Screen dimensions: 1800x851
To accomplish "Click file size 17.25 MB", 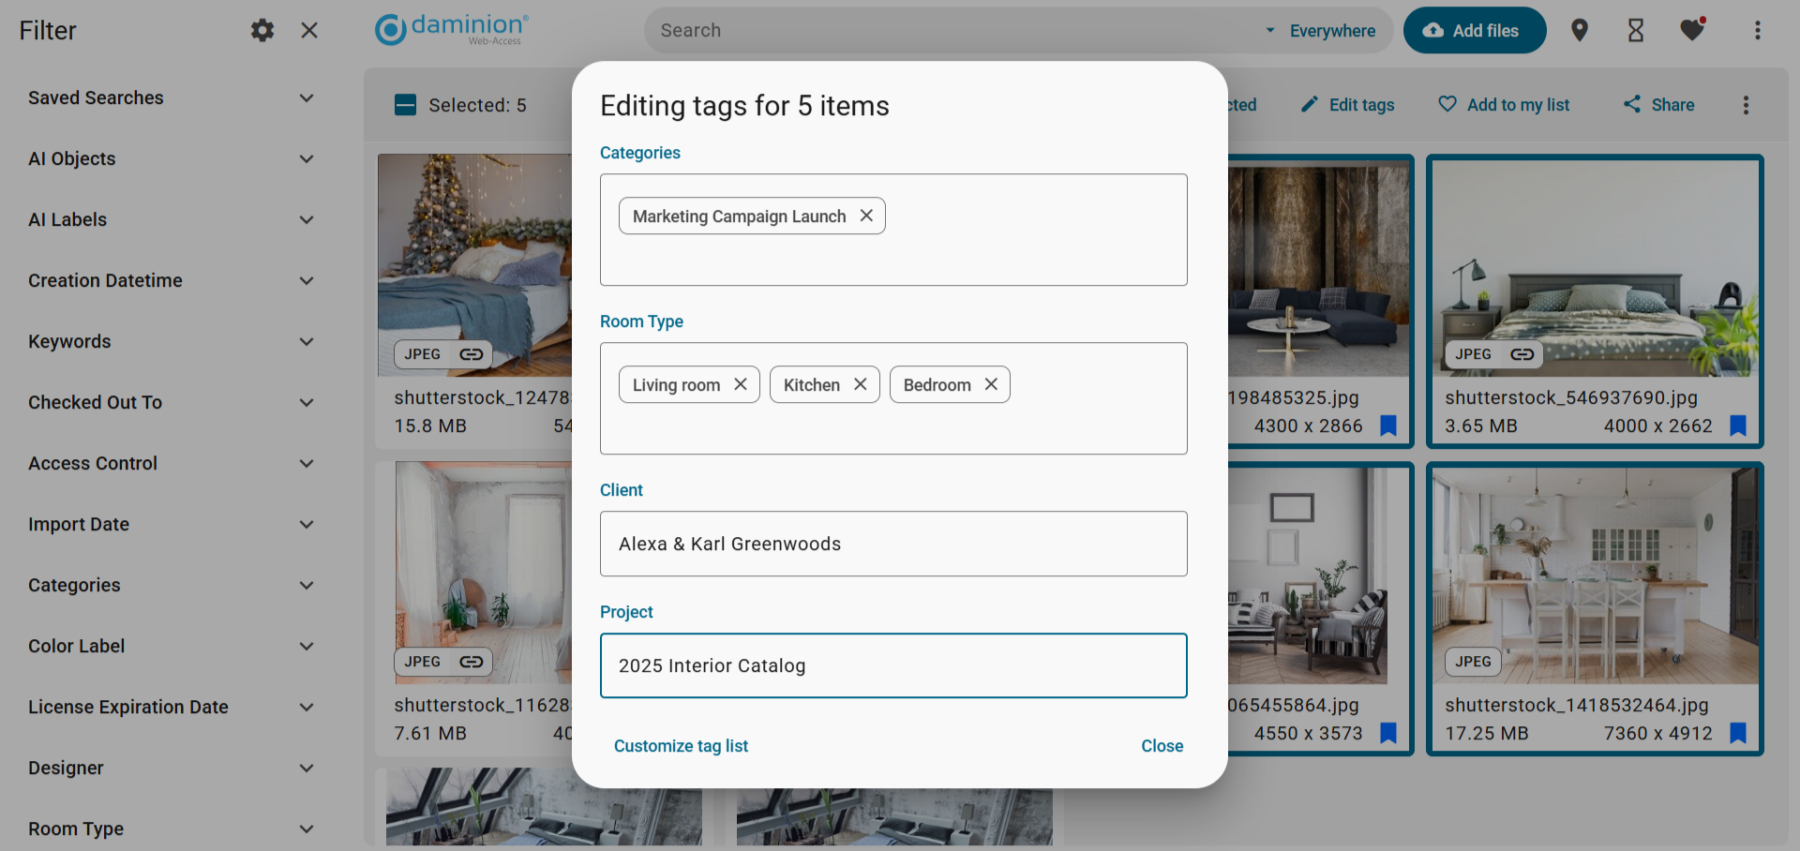I will pyautogui.click(x=1486, y=733).
